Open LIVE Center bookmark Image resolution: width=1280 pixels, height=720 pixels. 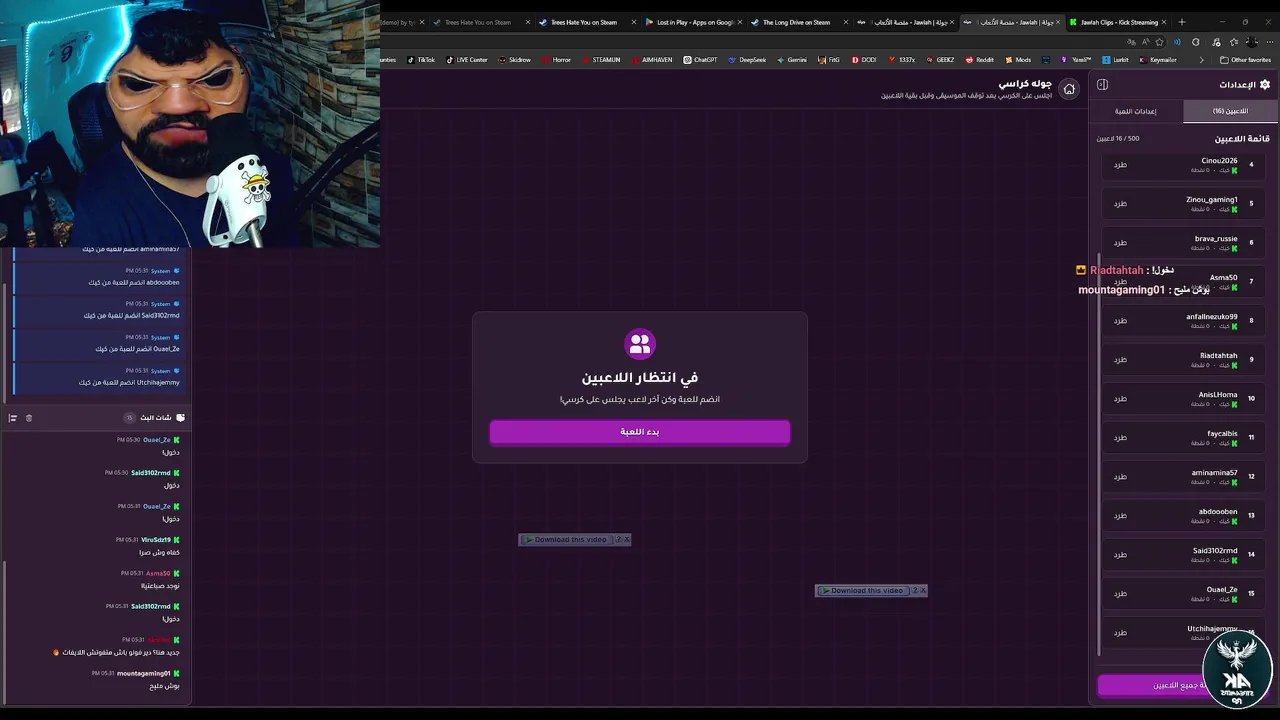[467, 60]
